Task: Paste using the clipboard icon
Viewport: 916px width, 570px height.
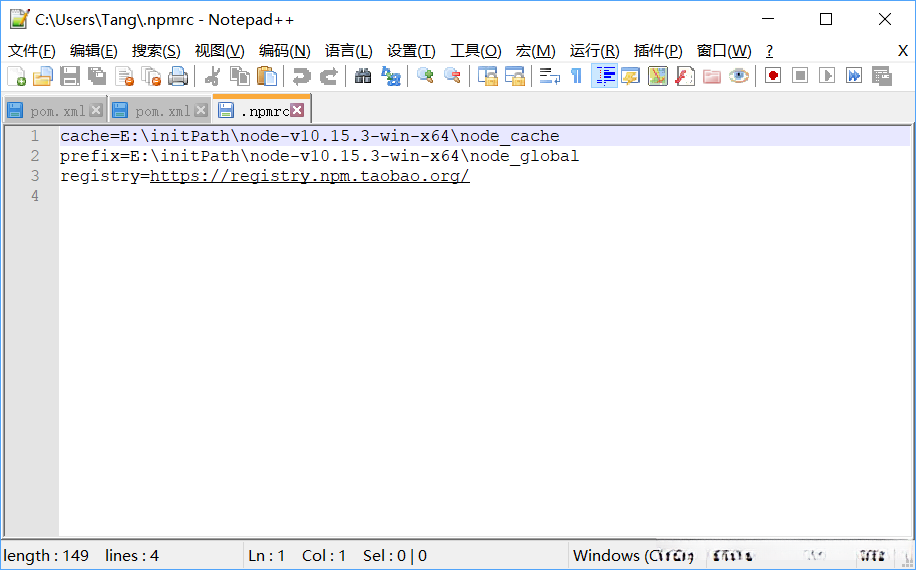Action: pos(267,76)
